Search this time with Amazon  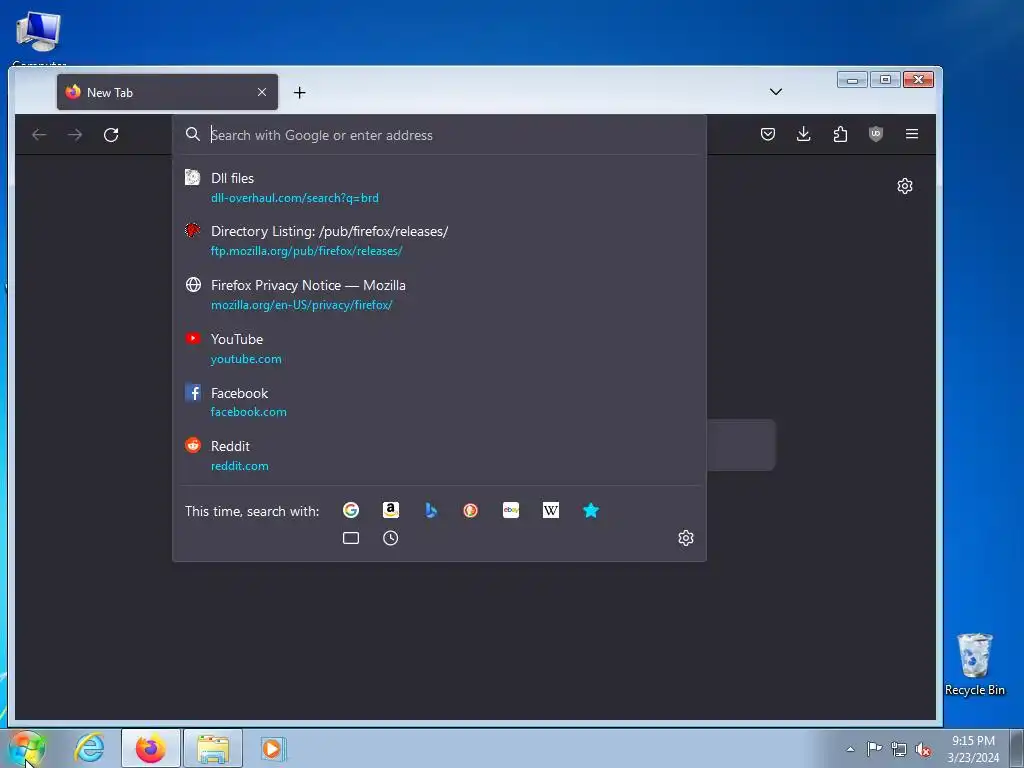click(391, 510)
